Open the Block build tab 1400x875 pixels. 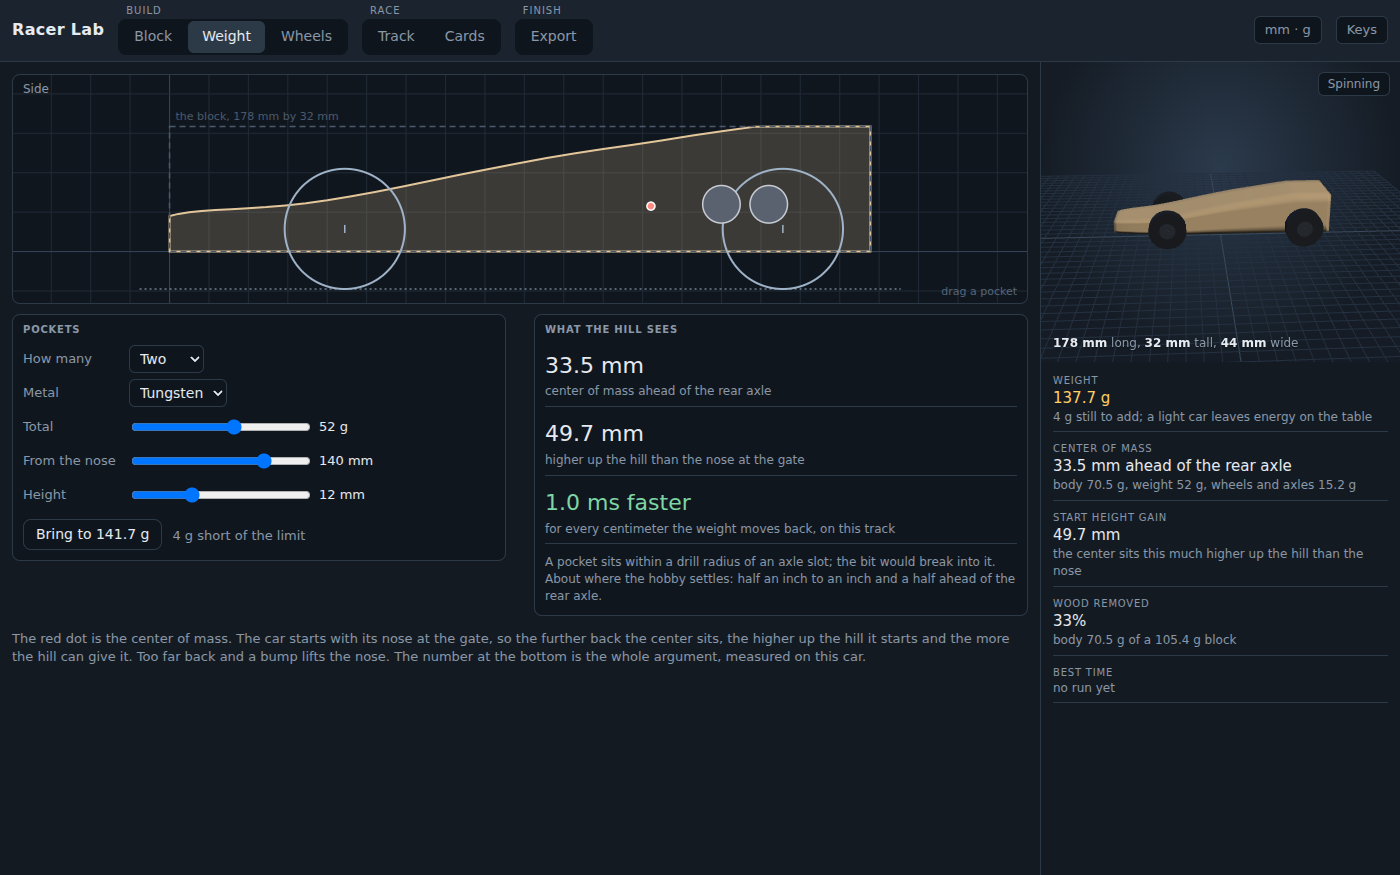pyautogui.click(x=153, y=36)
